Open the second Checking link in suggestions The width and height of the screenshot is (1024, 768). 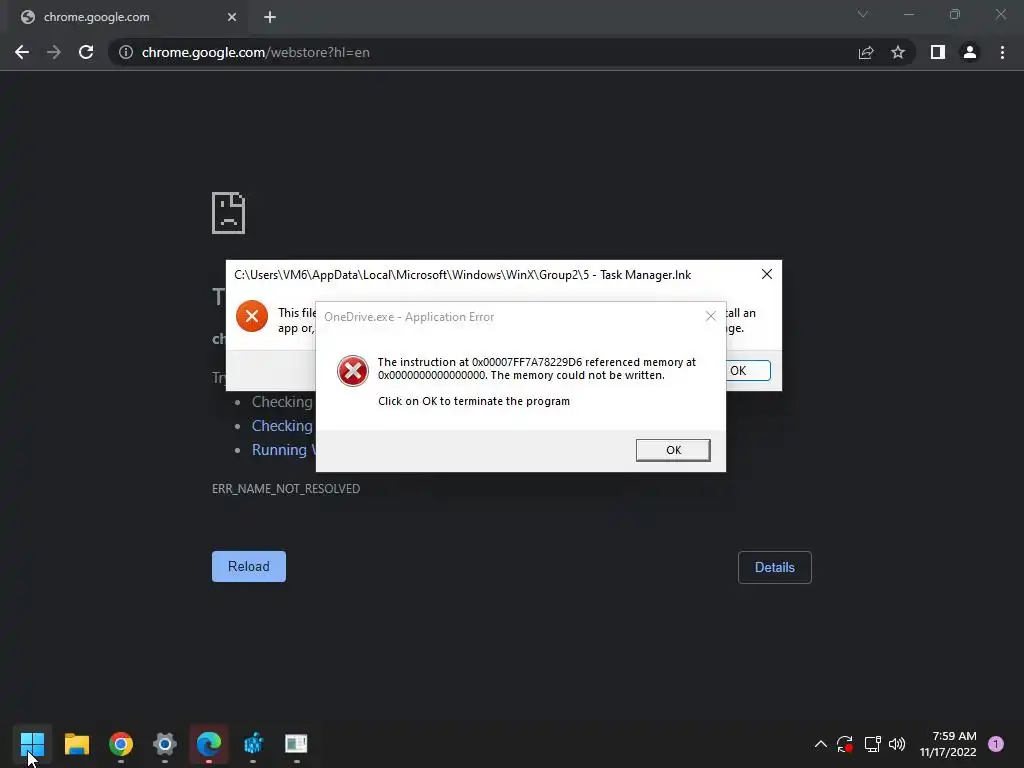coord(282,426)
